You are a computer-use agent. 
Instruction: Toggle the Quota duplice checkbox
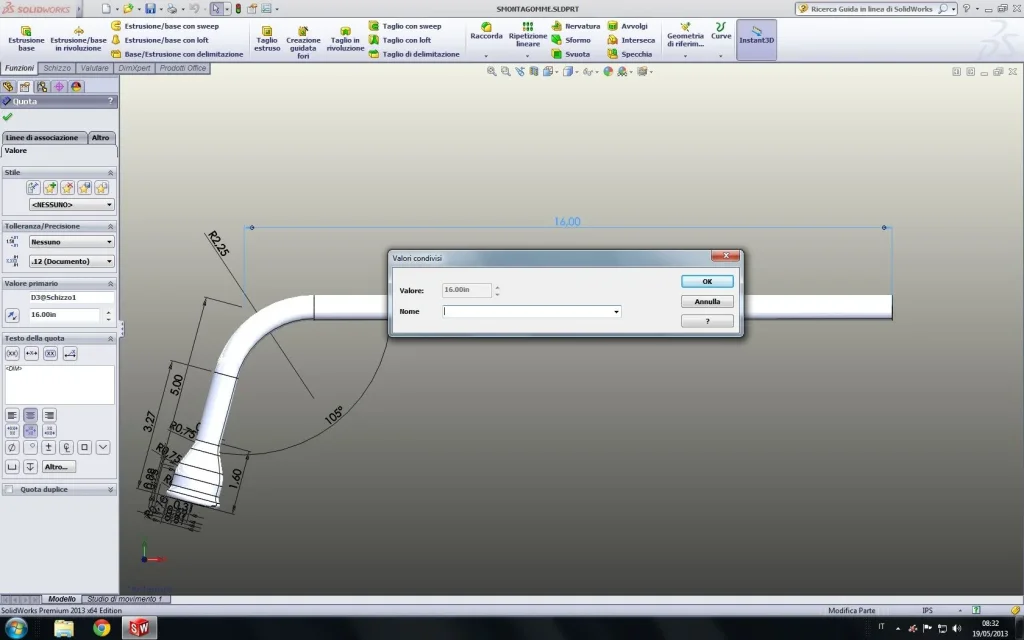click(9, 490)
